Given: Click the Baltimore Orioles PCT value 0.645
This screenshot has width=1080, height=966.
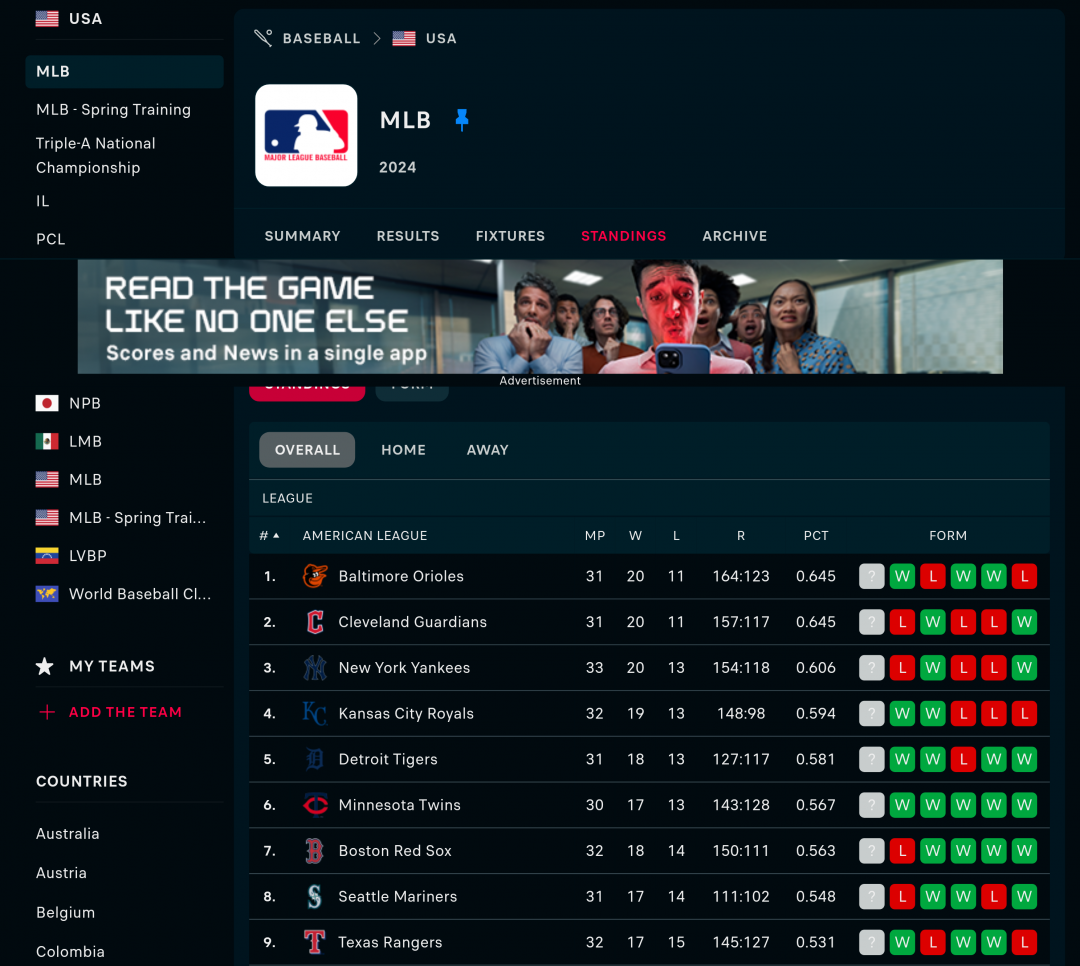Looking at the screenshot, I should coord(816,576).
